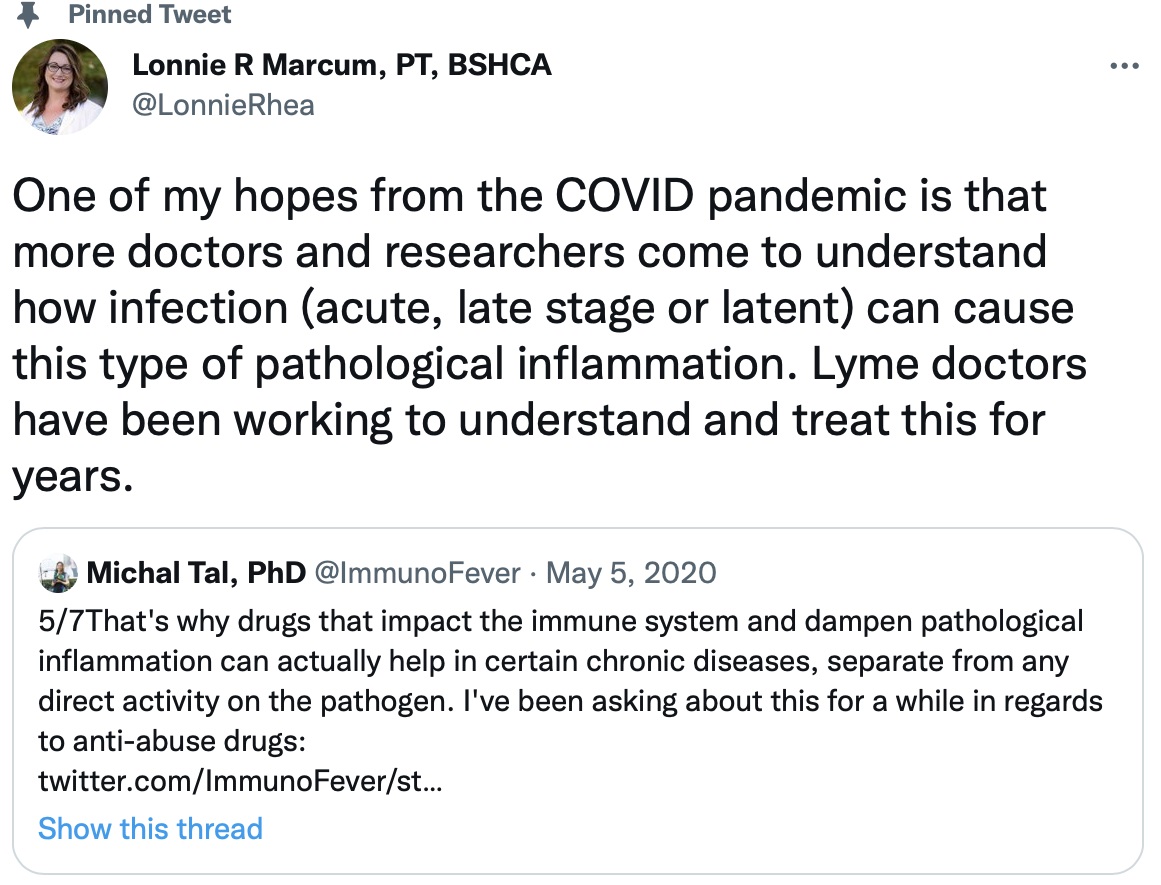Click Michal Tal's small avatar in quoted tweet

coord(58,573)
